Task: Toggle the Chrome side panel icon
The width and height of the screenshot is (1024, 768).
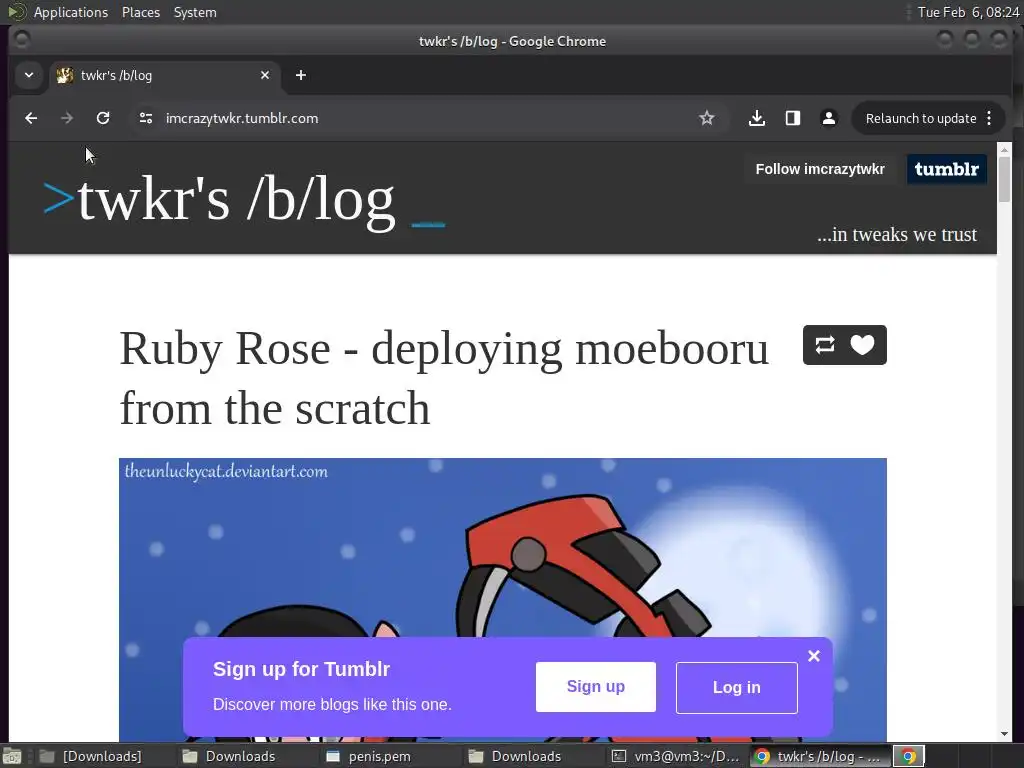Action: point(793,118)
